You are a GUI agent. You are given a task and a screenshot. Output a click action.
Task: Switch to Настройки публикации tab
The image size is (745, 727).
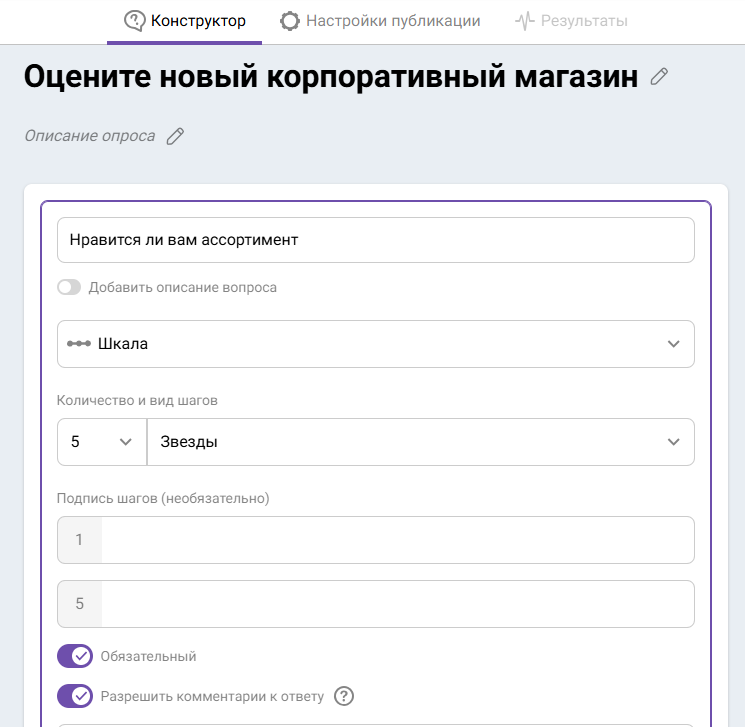tap(380, 21)
